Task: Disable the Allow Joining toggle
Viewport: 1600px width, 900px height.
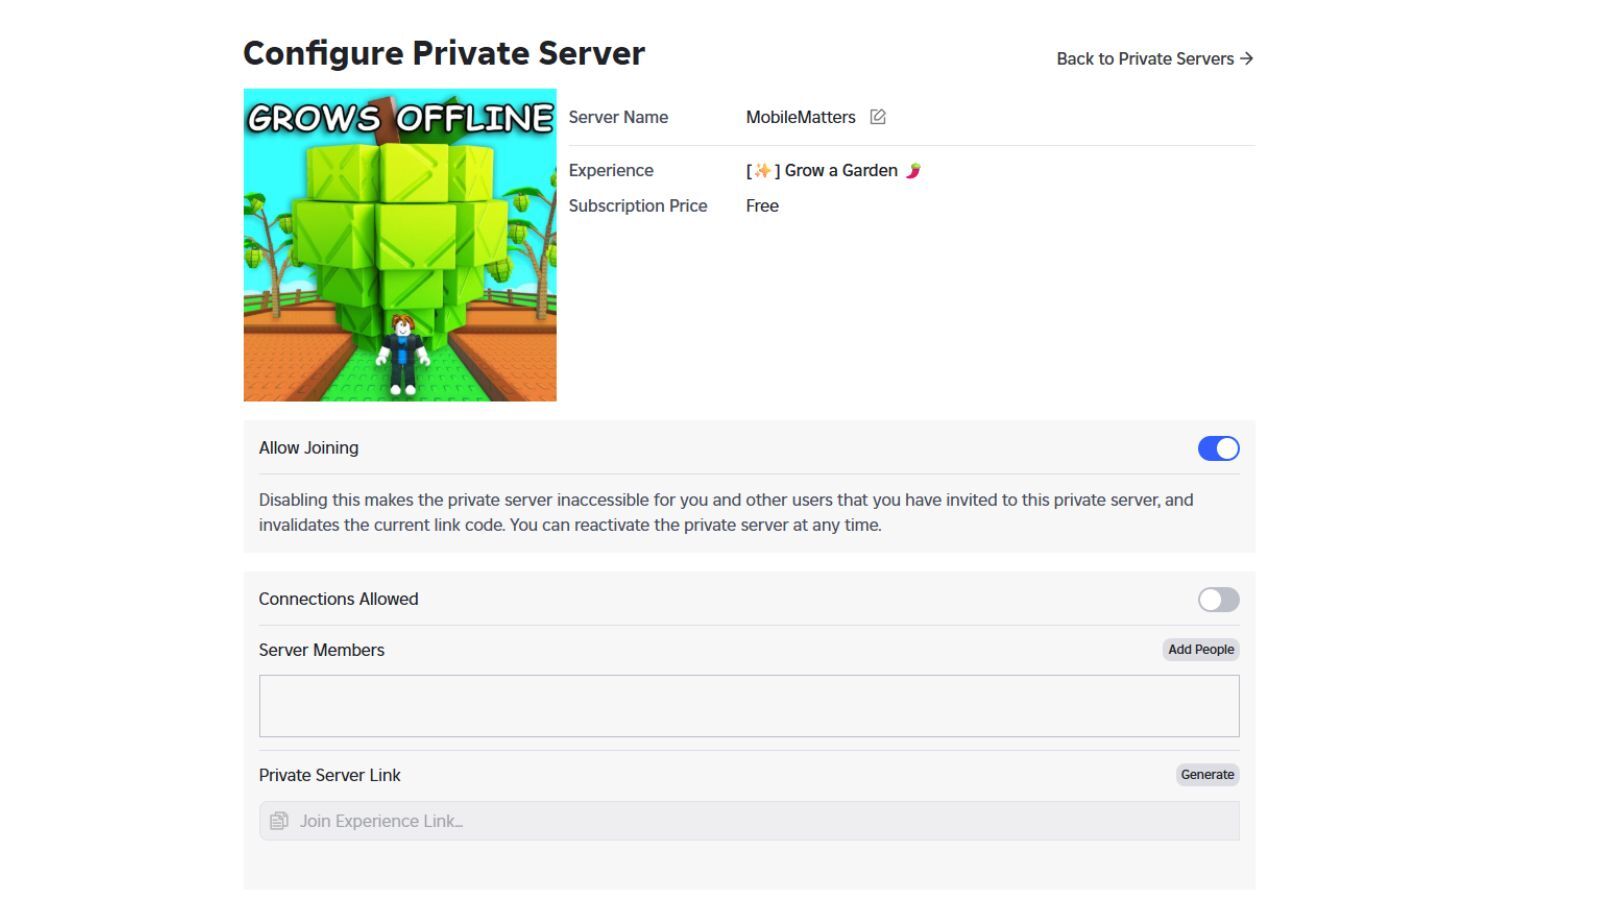Action: click(1218, 448)
